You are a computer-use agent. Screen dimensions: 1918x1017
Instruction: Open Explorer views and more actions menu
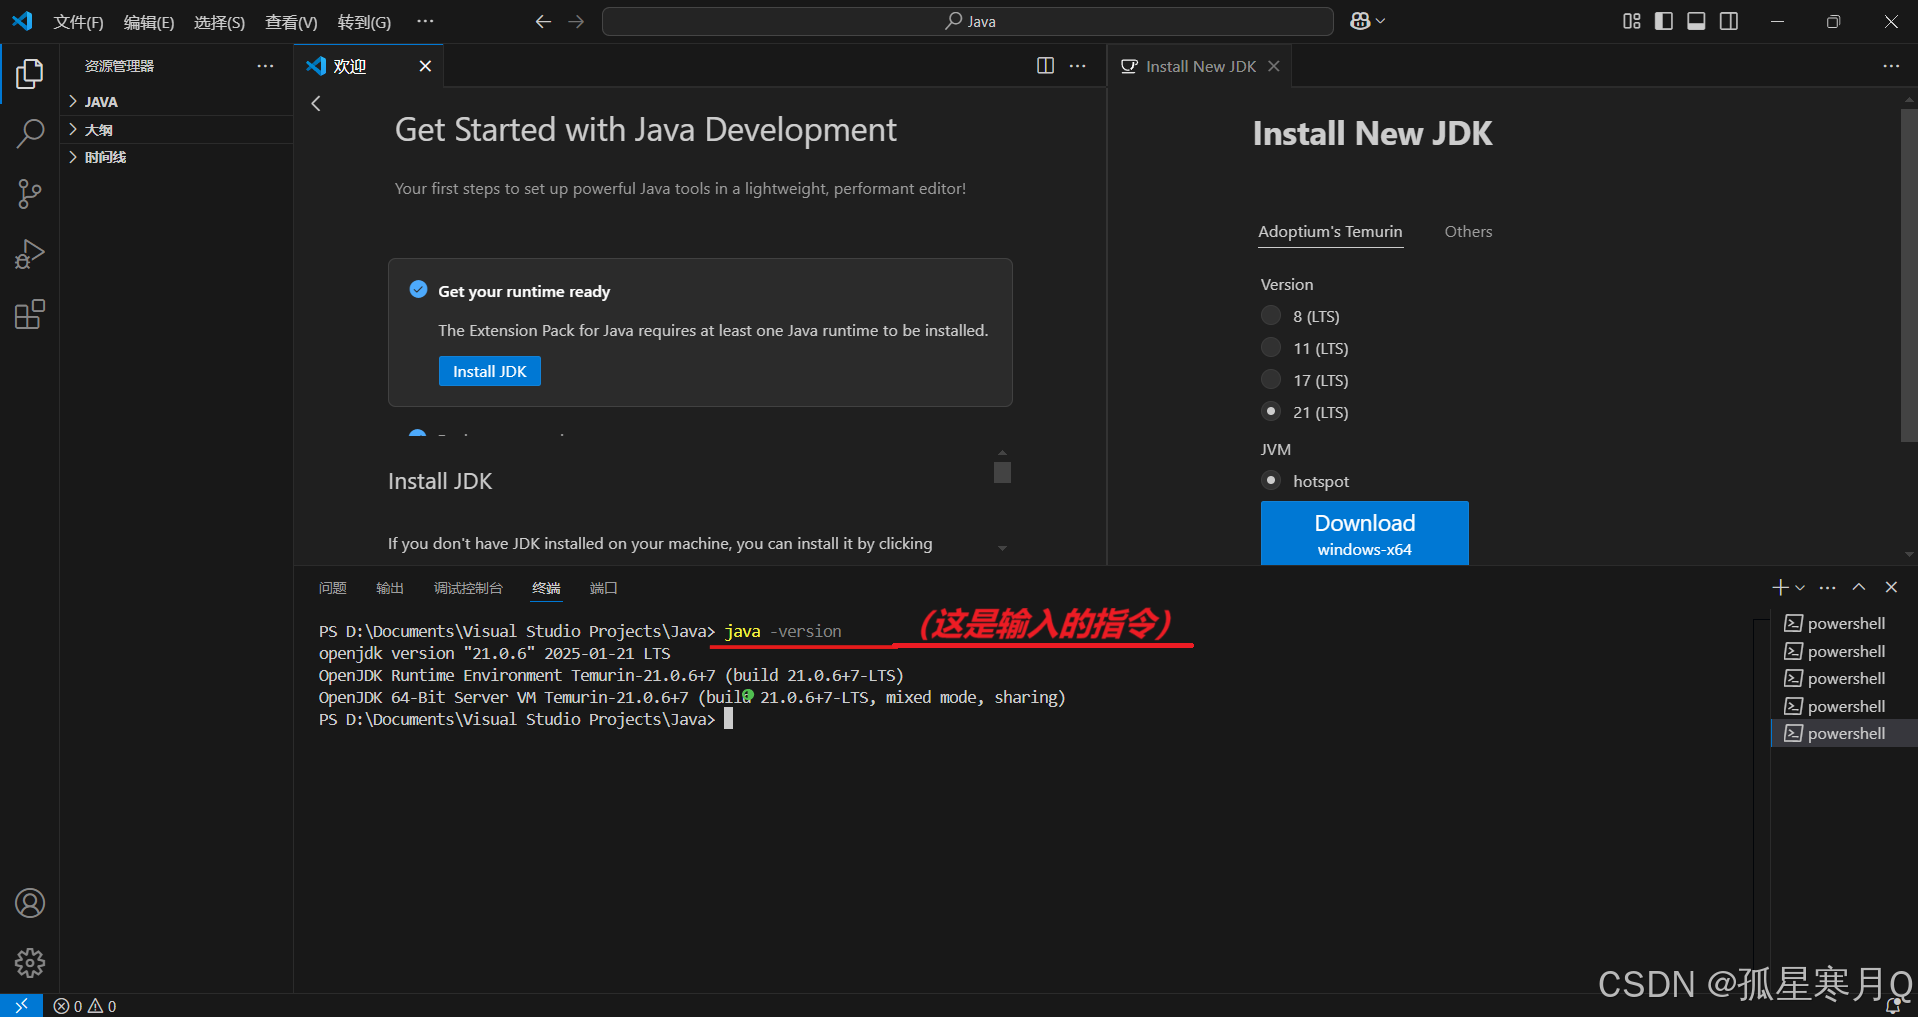pos(265,66)
